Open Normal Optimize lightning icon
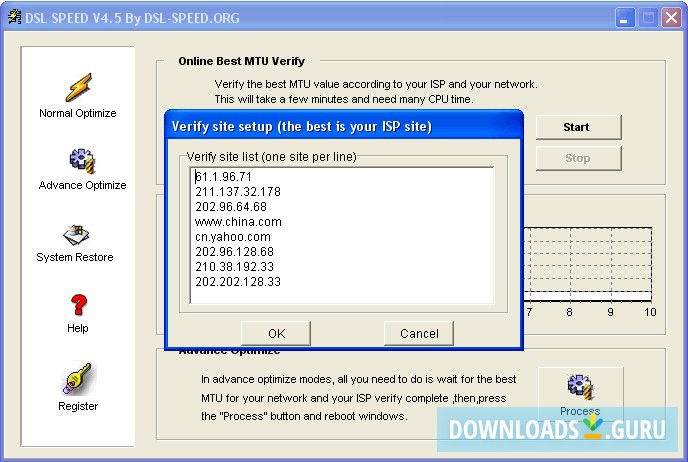Screen dimensions: 688x462 point(79,87)
